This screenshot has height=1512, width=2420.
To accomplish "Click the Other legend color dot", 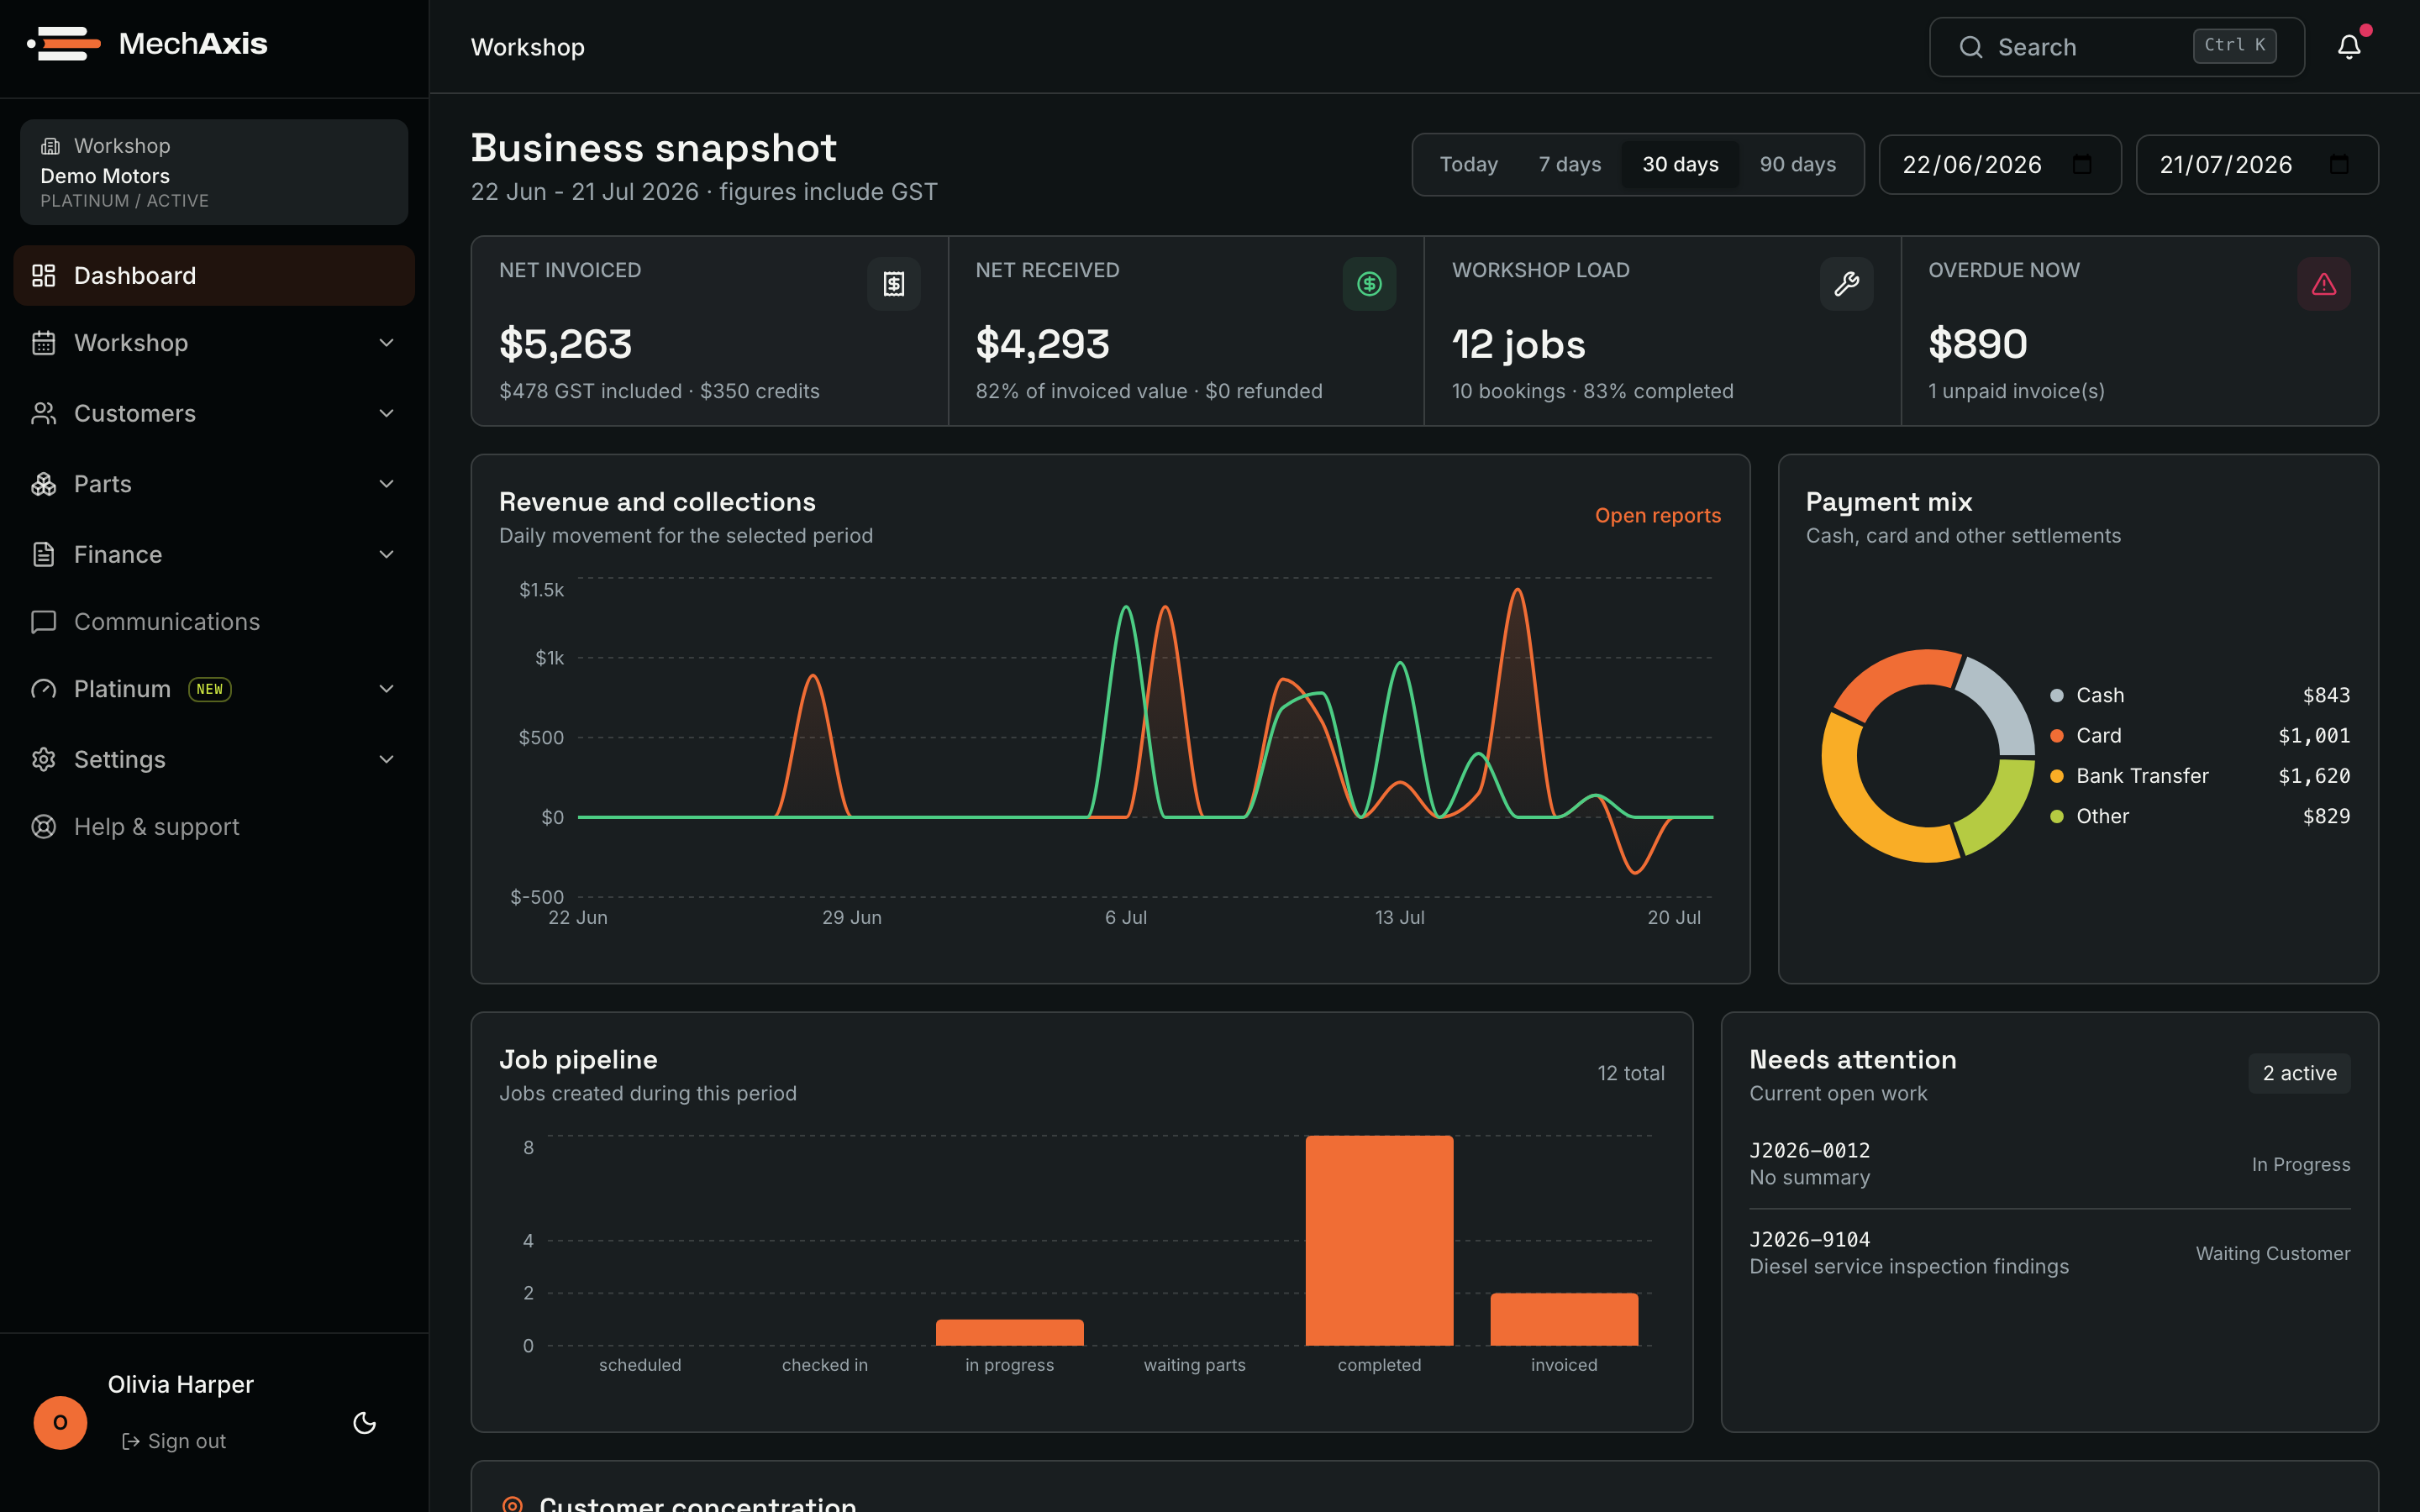I will pyautogui.click(x=2057, y=816).
